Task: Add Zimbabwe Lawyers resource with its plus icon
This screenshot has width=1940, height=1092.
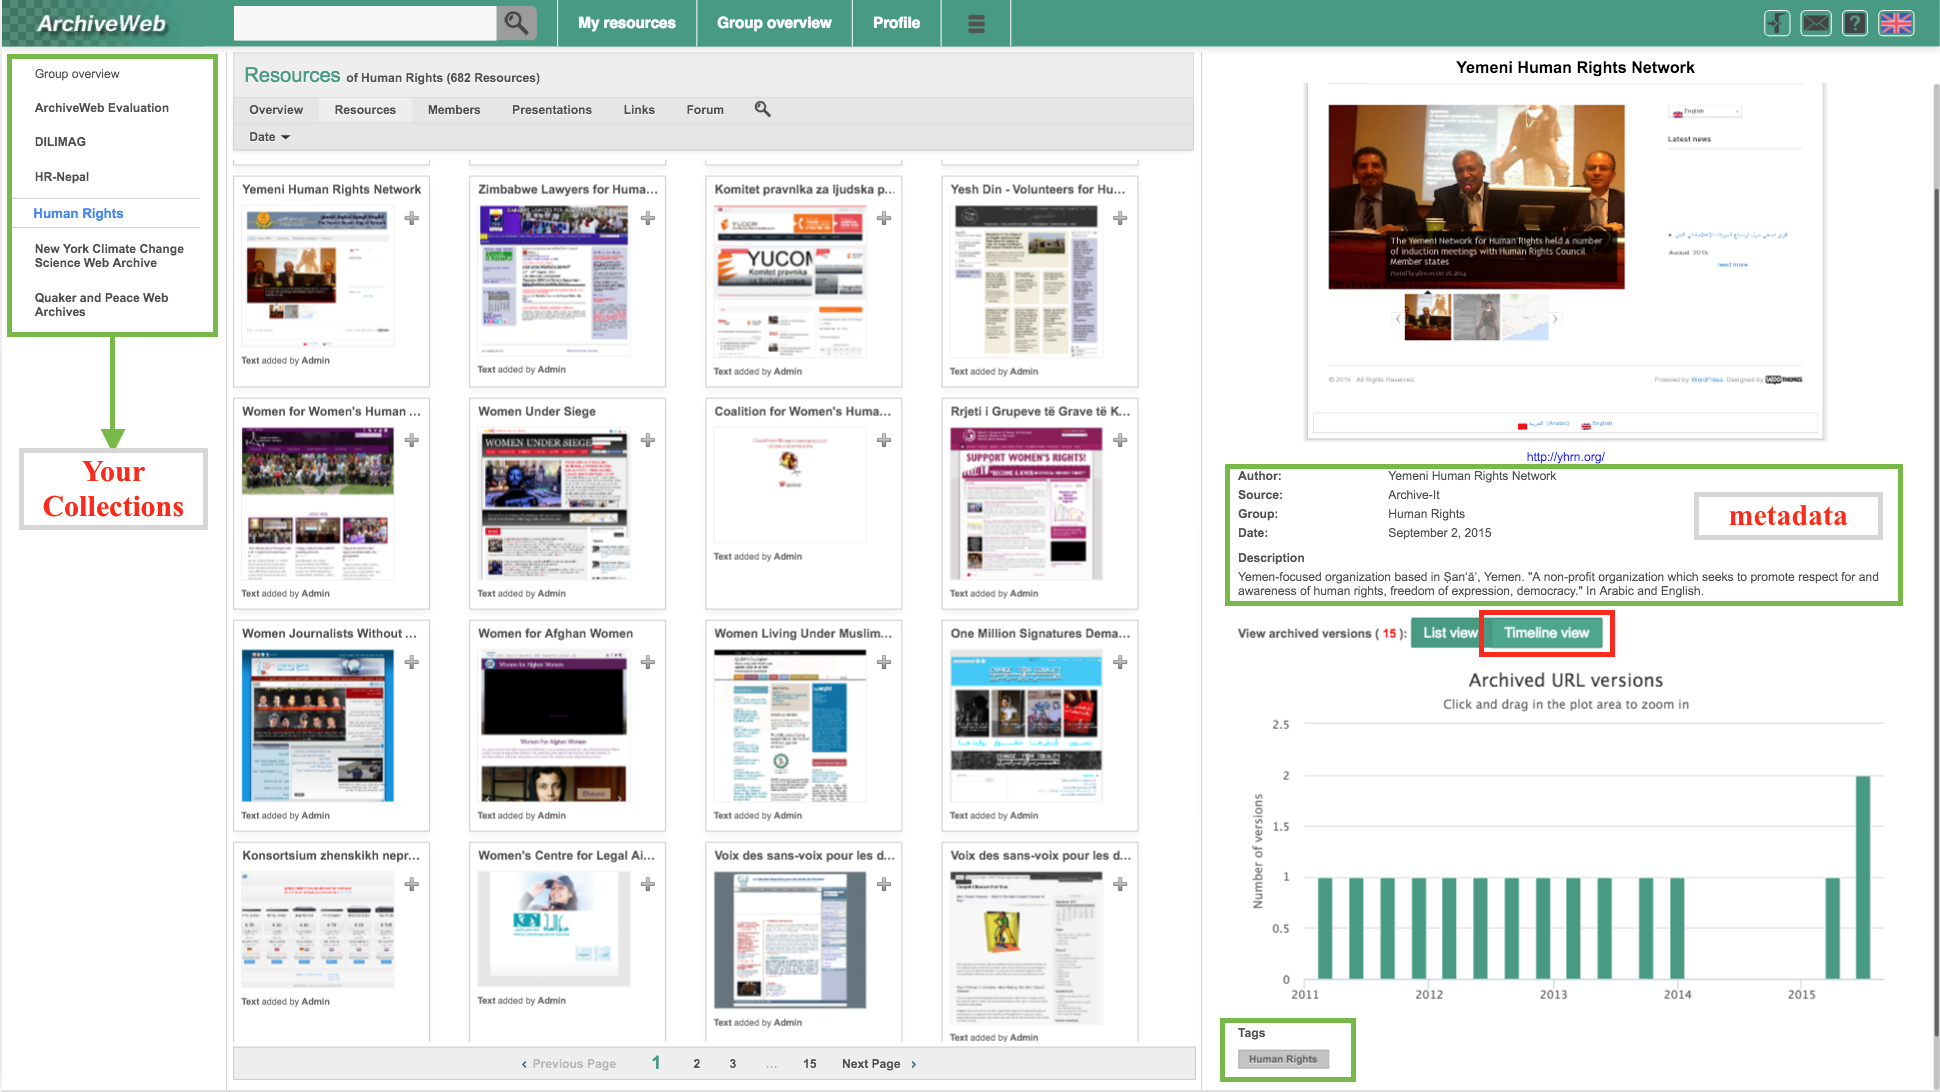Action: (x=648, y=218)
